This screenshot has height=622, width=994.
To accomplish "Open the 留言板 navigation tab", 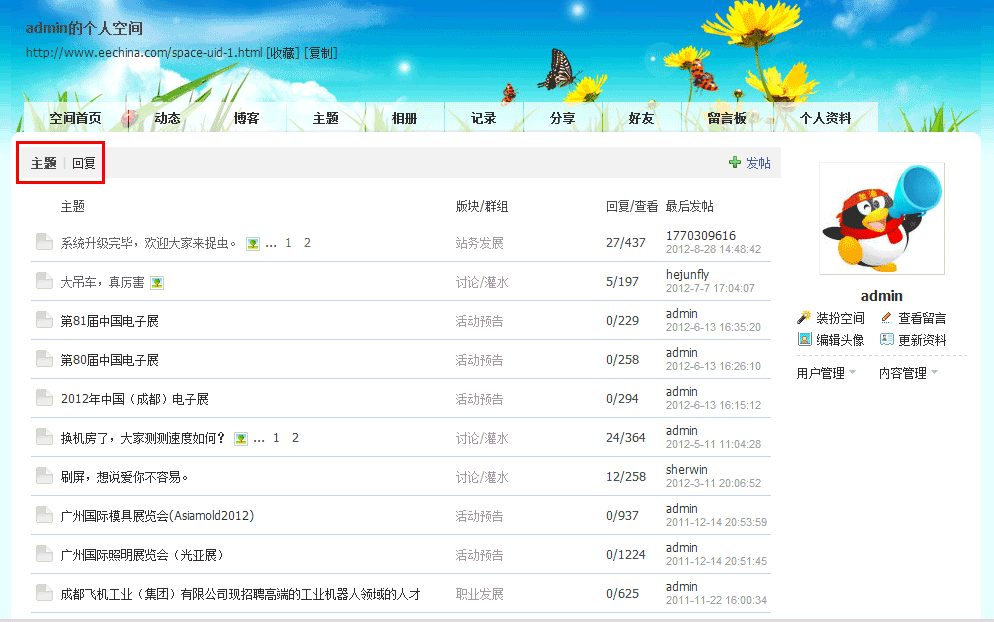I will click(x=727, y=118).
